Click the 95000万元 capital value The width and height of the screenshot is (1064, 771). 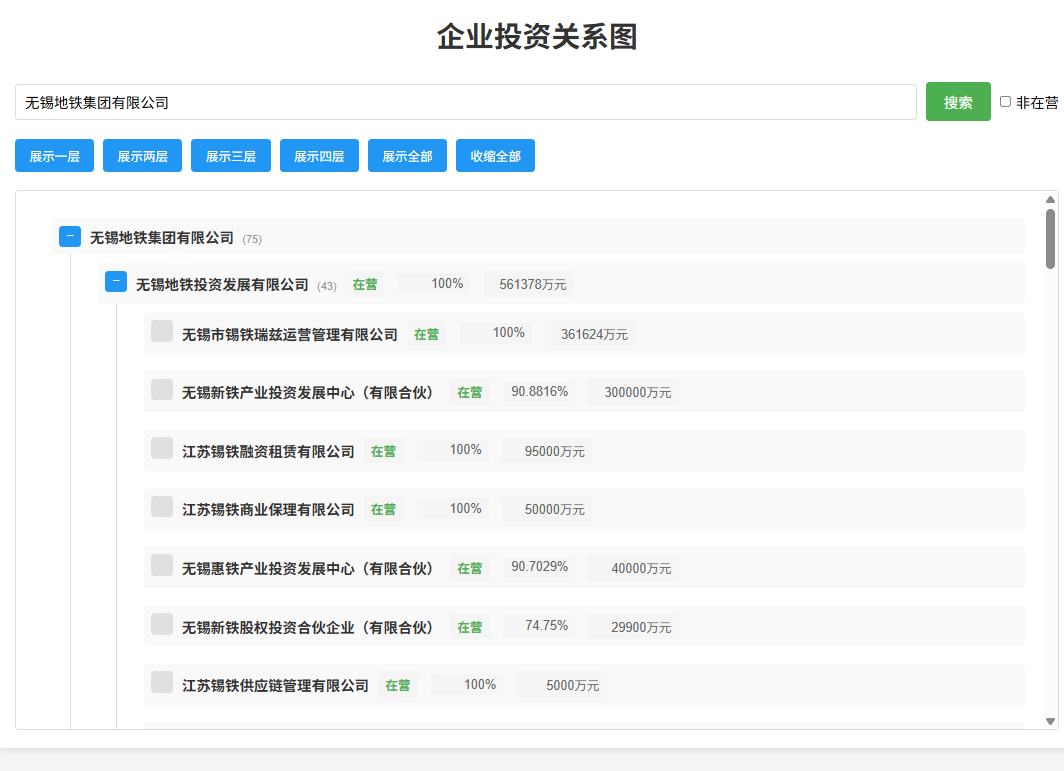pyautogui.click(x=554, y=451)
